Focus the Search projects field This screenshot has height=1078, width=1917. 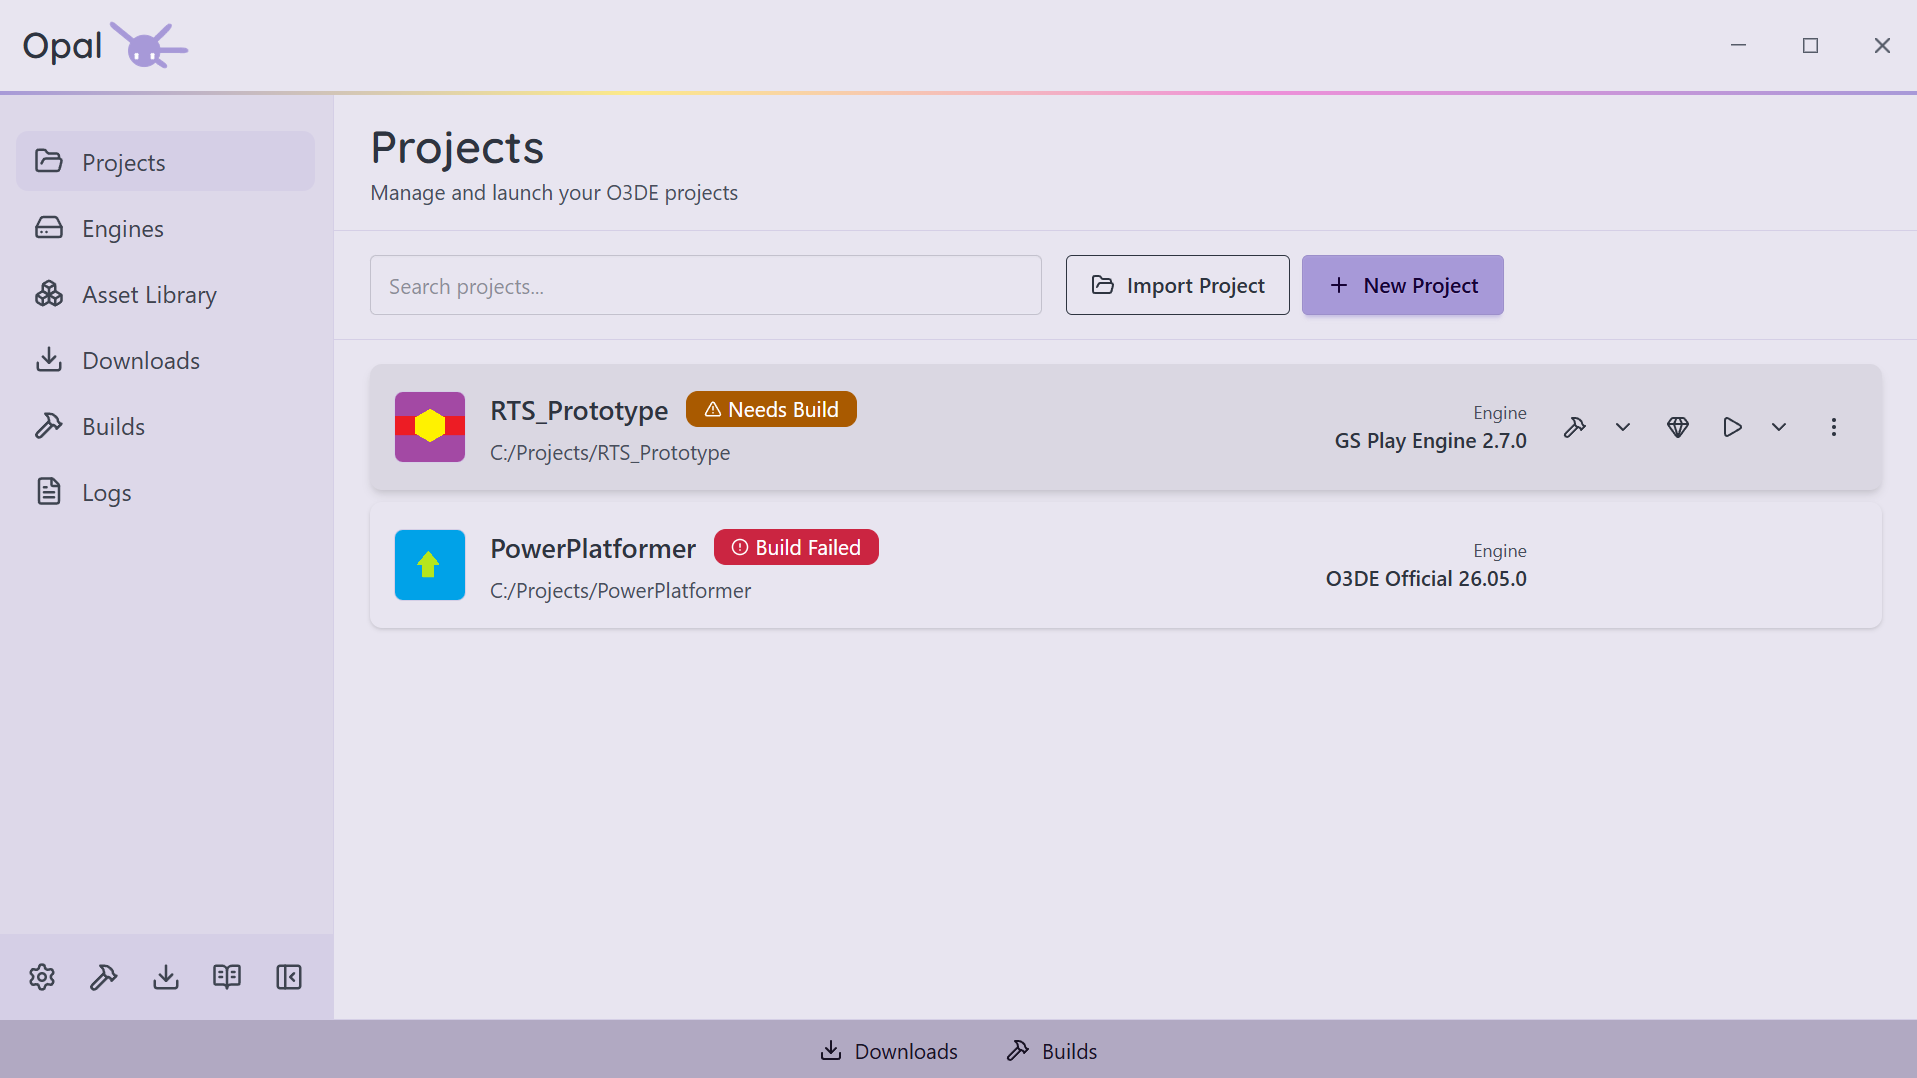pyautogui.click(x=705, y=285)
